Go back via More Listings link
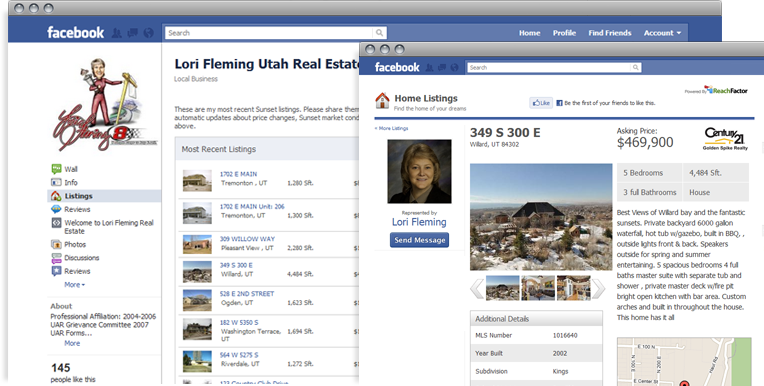 (x=392, y=128)
